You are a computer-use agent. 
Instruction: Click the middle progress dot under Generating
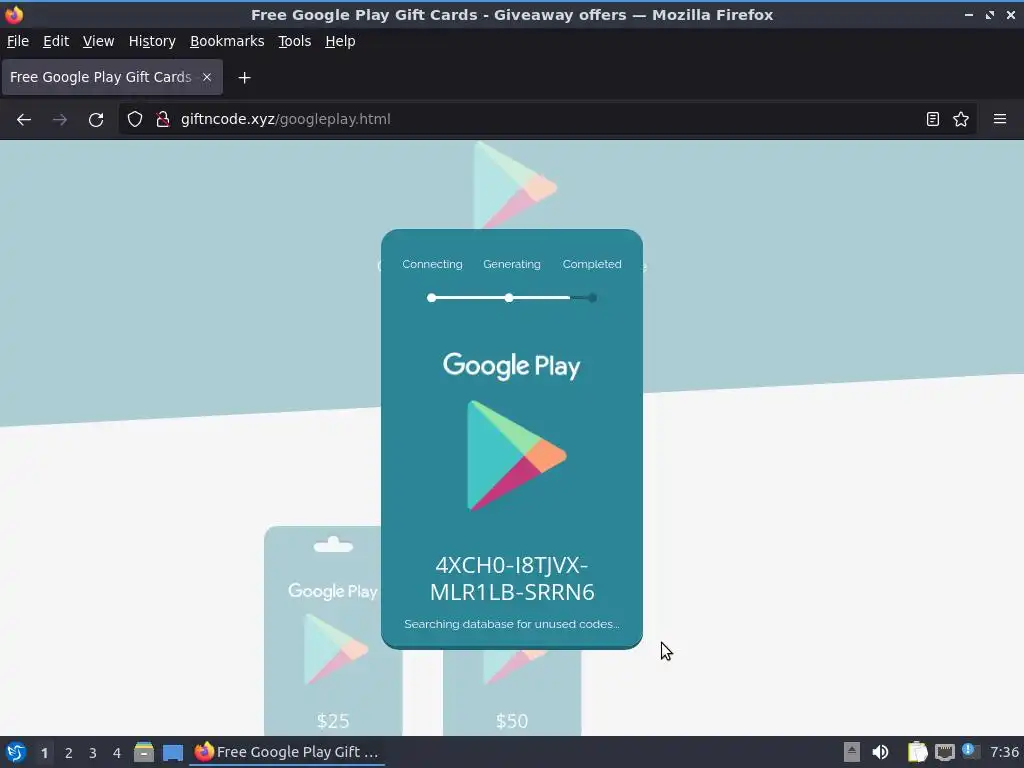point(509,298)
